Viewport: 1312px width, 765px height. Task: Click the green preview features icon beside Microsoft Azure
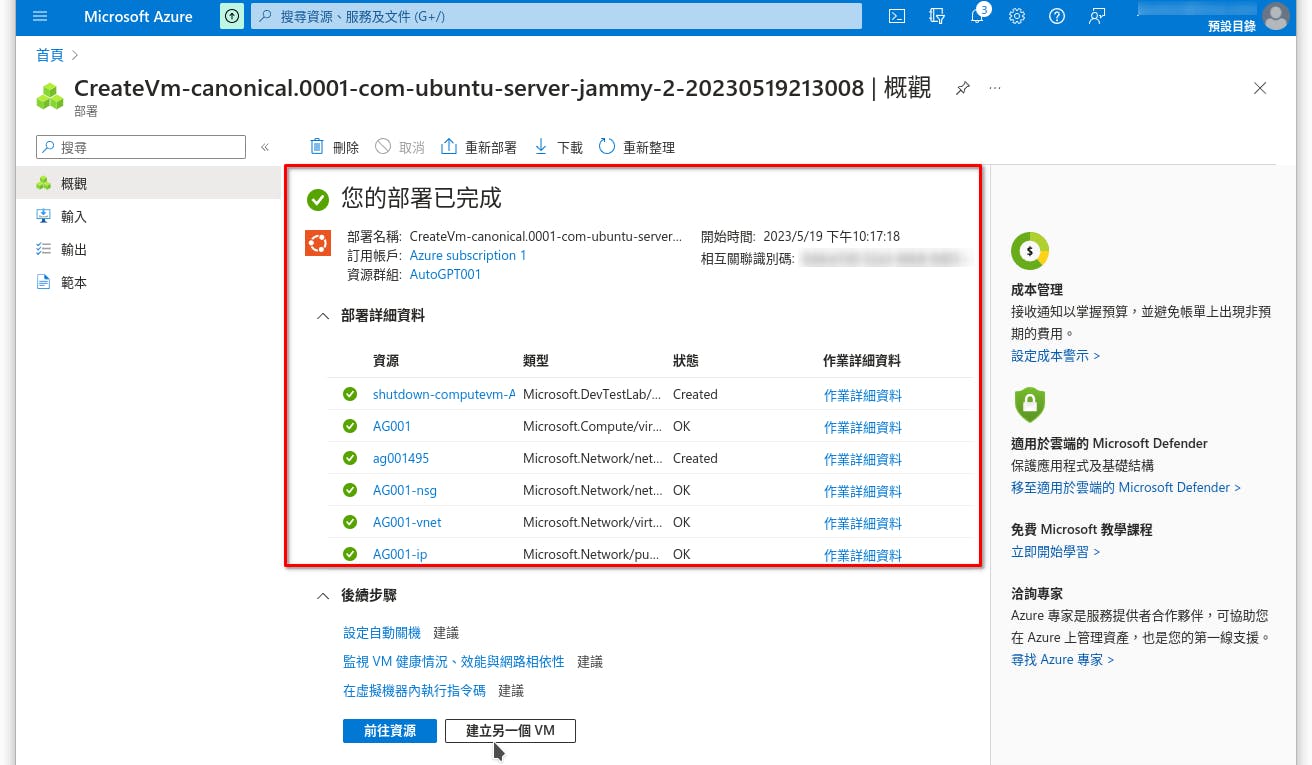click(231, 16)
